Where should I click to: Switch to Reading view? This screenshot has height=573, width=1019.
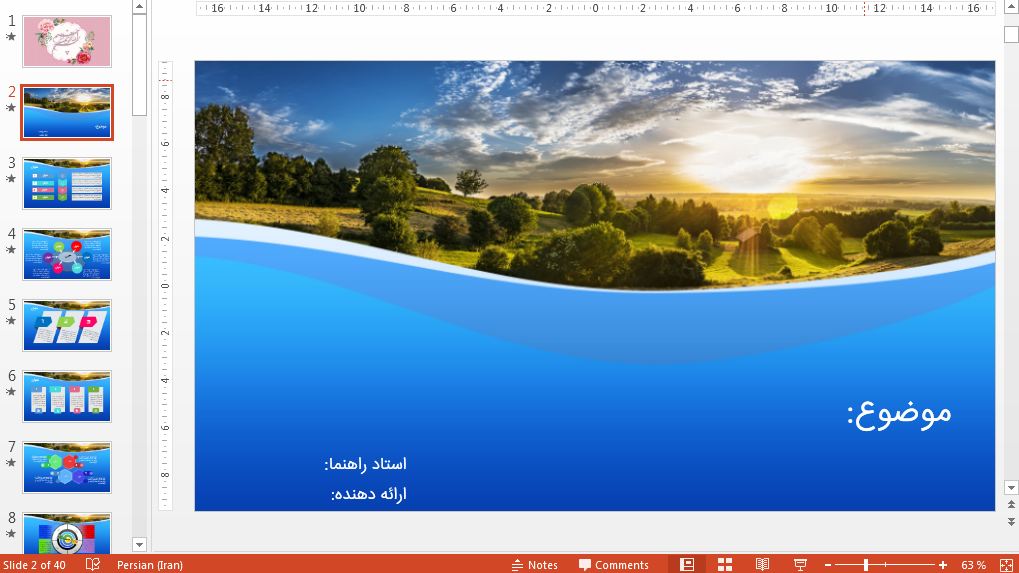click(x=762, y=565)
